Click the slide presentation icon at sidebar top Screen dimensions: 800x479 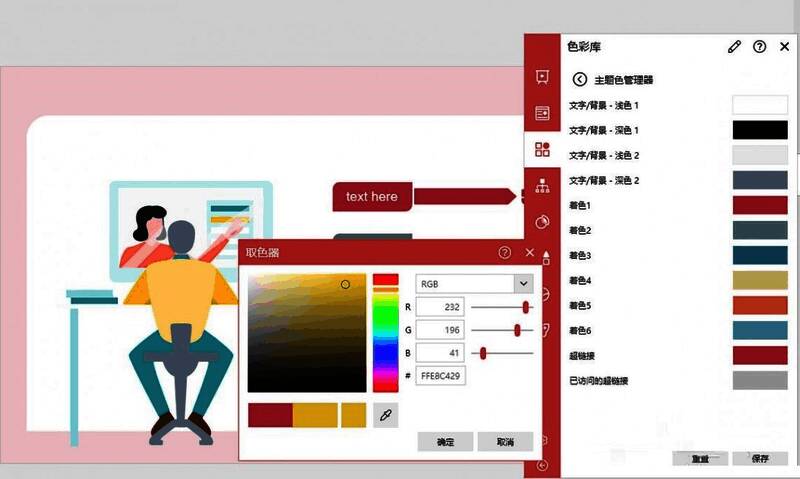click(543, 77)
